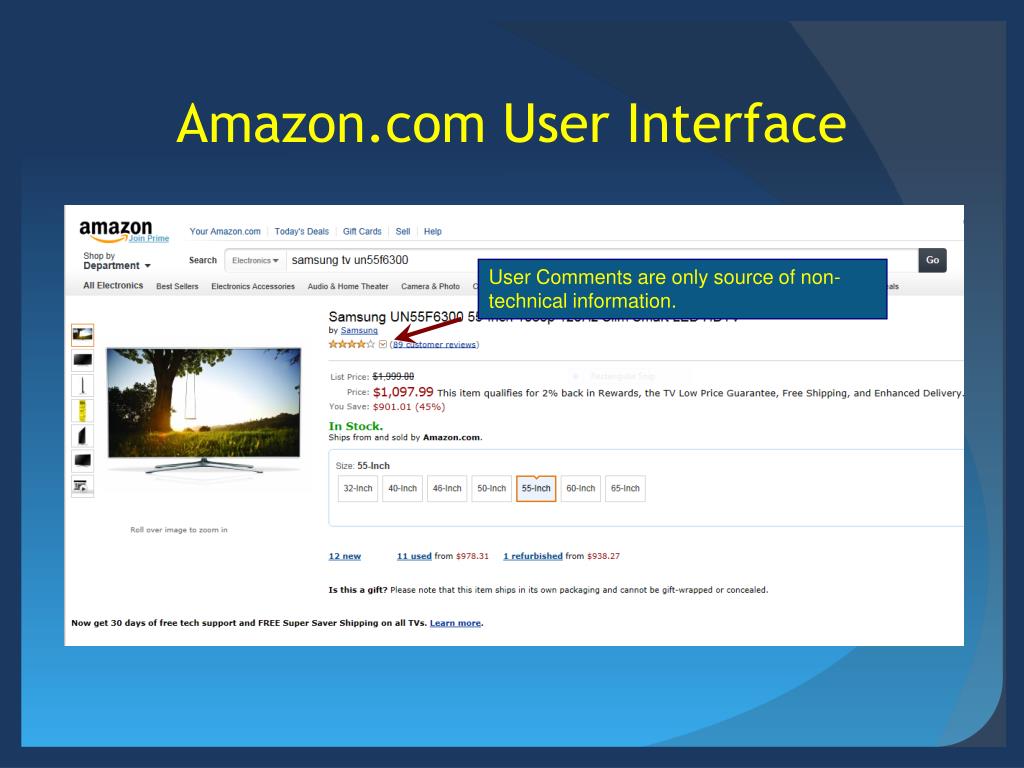This screenshot has width=1024, height=768.
Task: Select last image gallery thumbnail
Action: coord(82,486)
